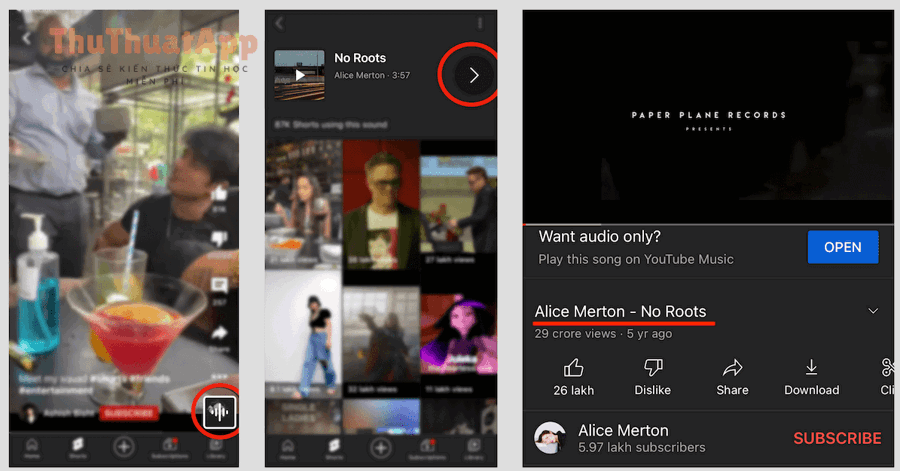Select the No Roots song title

(x=360, y=58)
